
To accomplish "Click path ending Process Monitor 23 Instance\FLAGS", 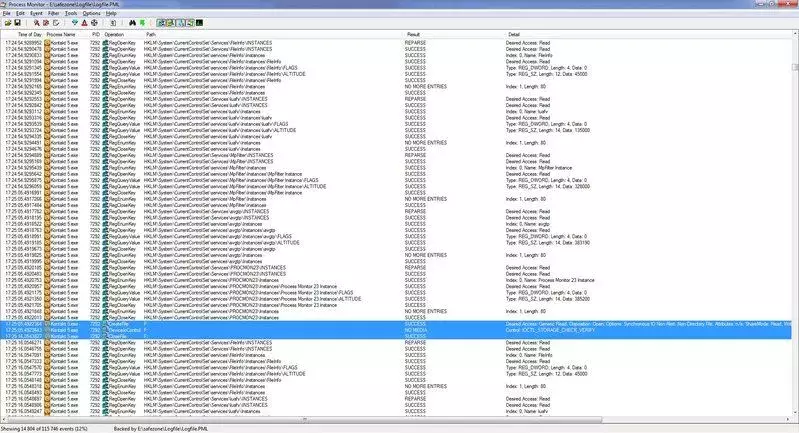I will click(249, 293).
